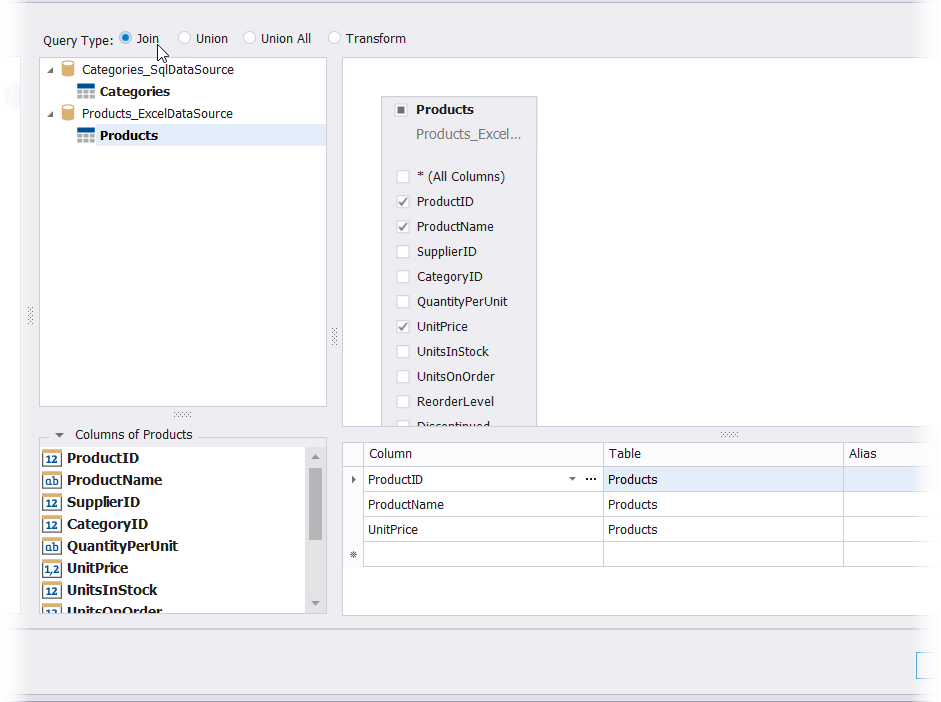Viewport: 941px width, 702px height.
Task: Click the ProductID integer type icon
Action: (52, 459)
